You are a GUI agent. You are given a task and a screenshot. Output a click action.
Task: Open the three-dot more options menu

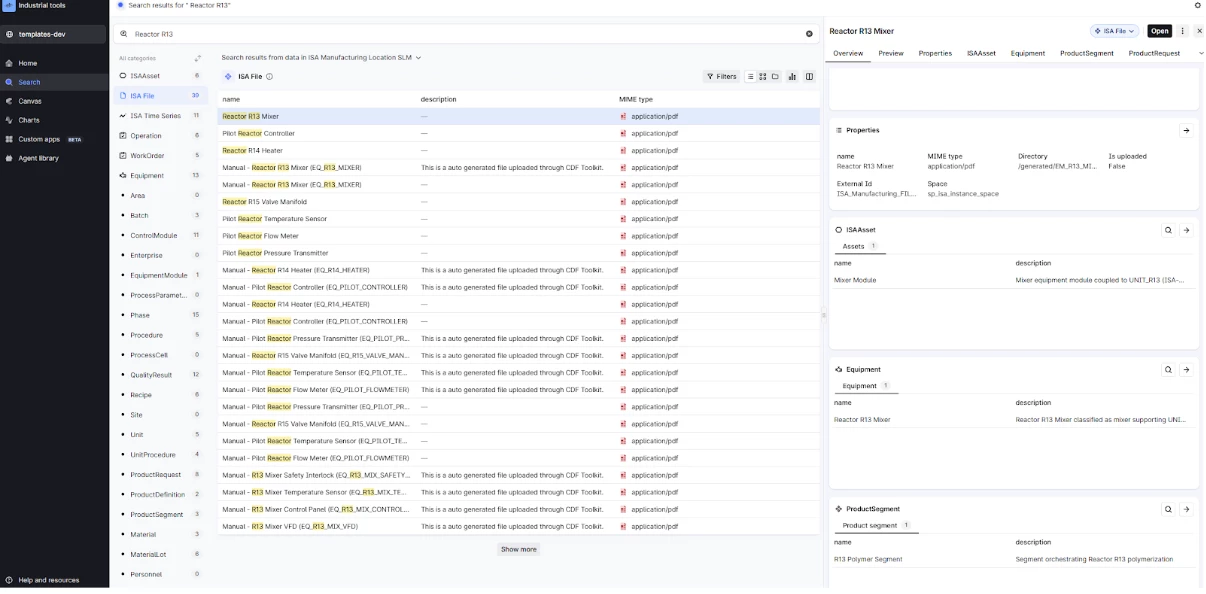pos(1183,31)
